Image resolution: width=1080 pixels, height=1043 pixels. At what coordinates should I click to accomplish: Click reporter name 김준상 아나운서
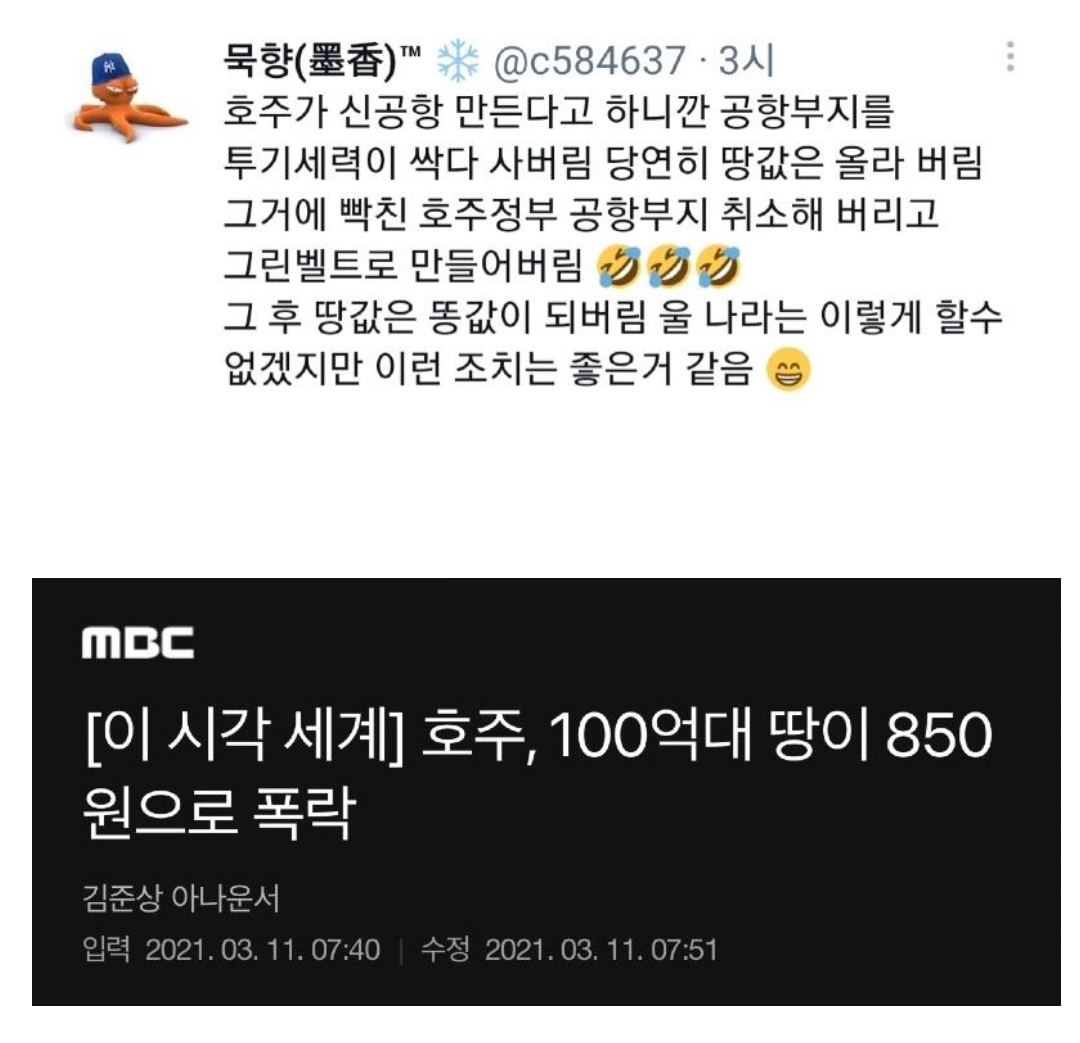tap(181, 898)
